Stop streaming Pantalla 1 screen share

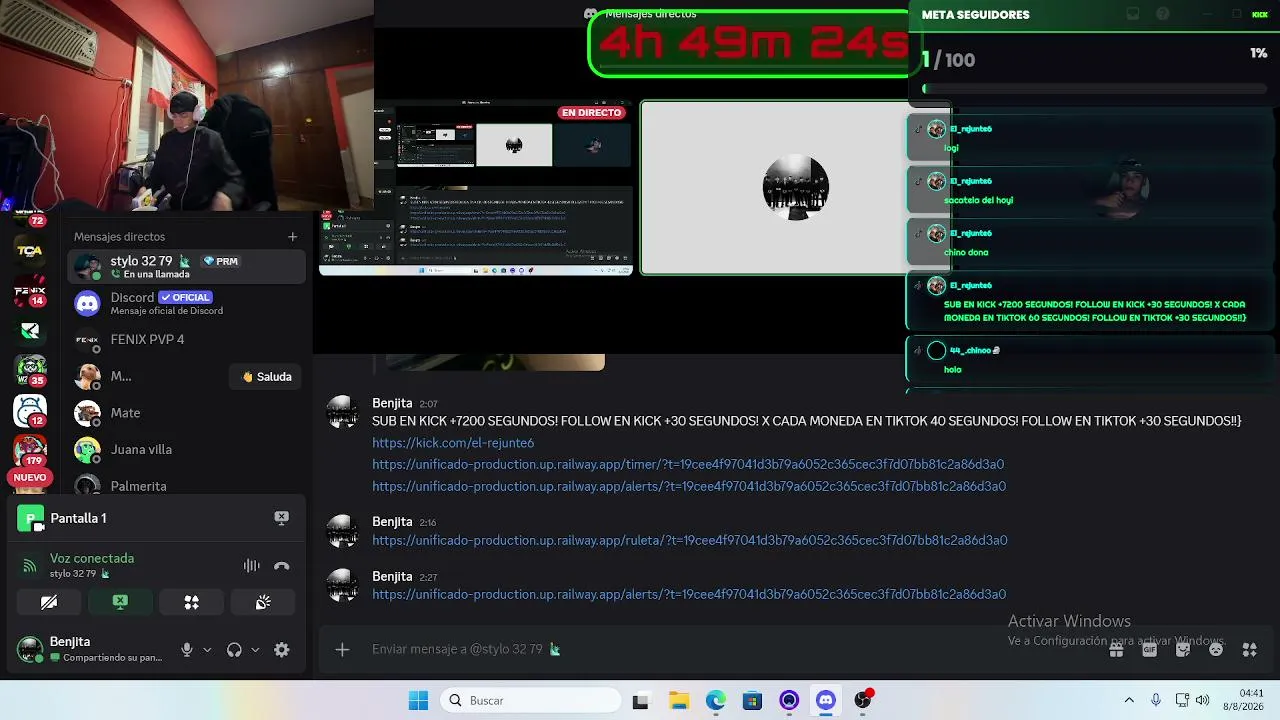pos(281,518)
